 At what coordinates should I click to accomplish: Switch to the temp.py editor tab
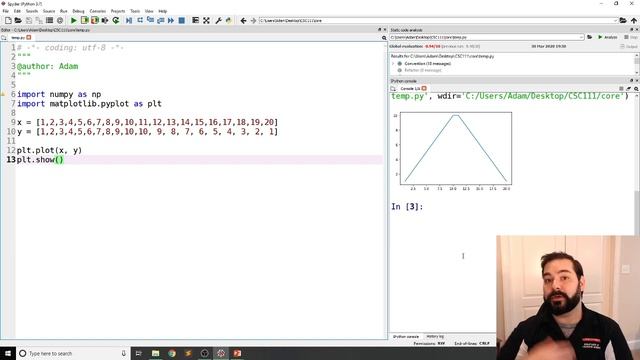point(18,38)
